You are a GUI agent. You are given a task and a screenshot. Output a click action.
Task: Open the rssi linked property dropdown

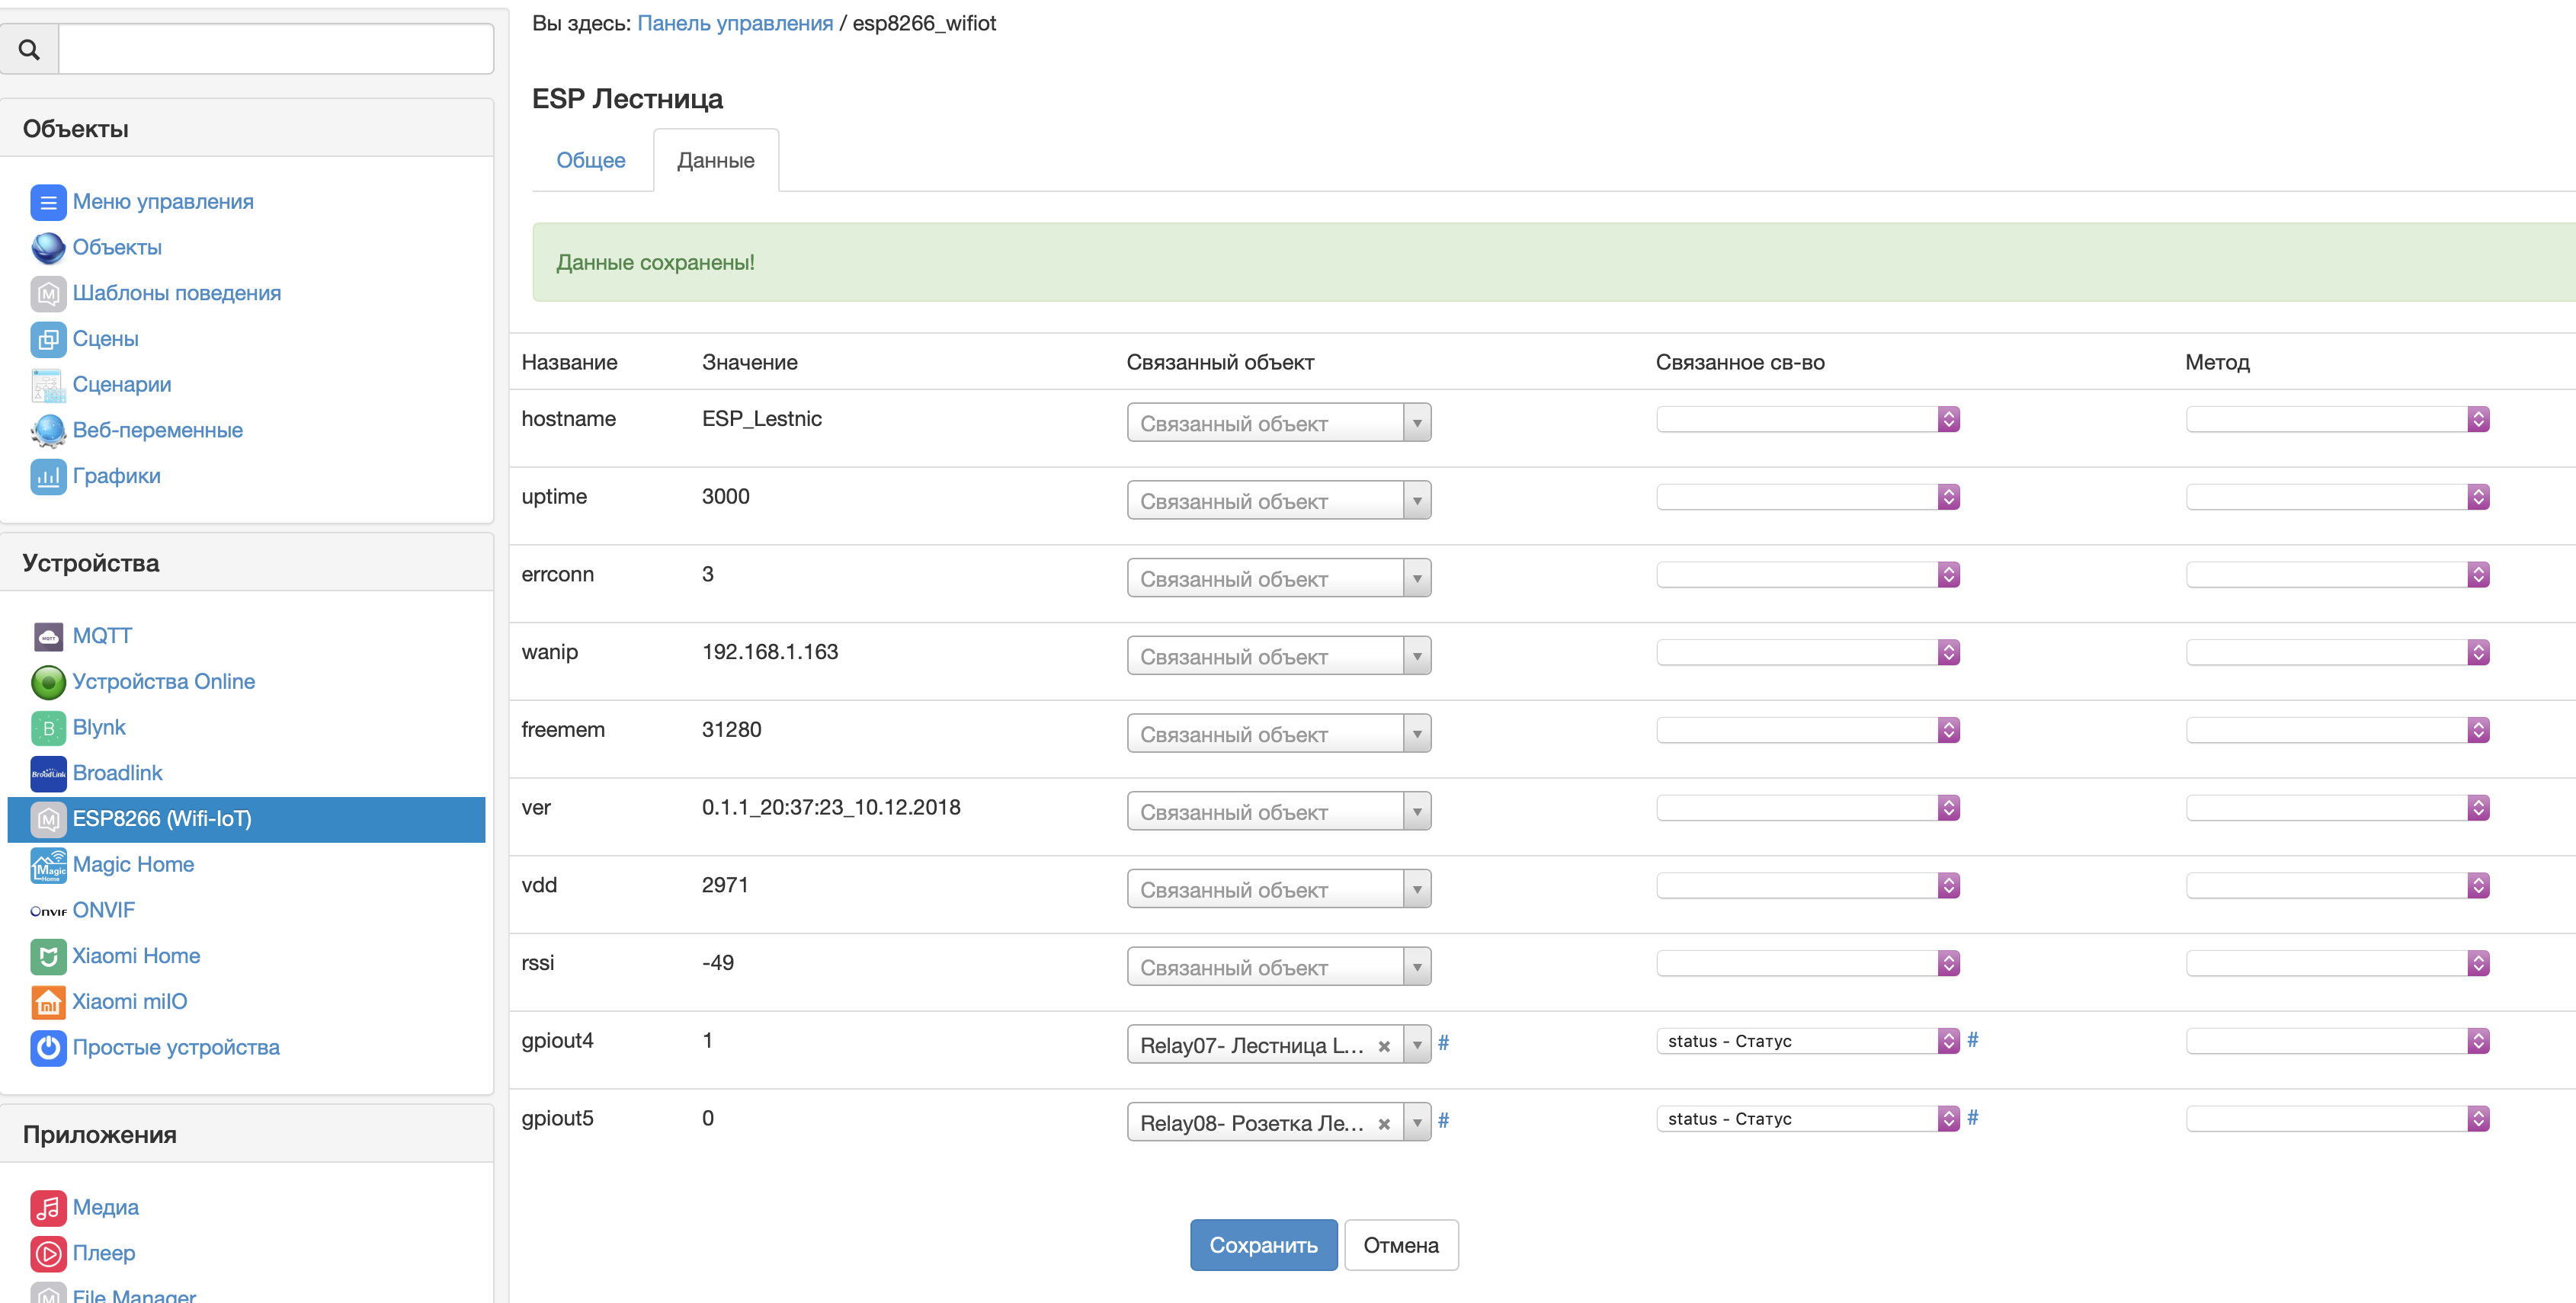coord(1947,963)
